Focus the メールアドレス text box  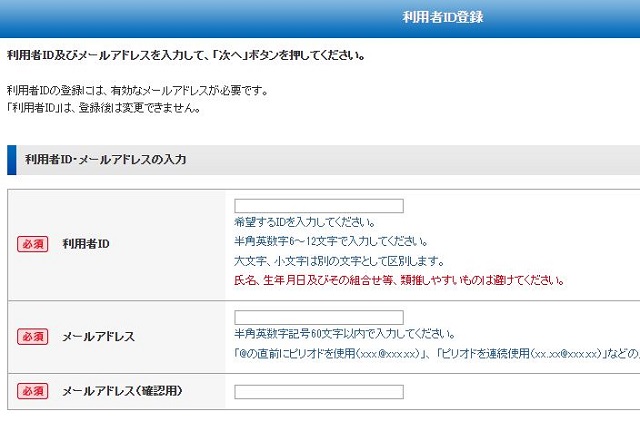pyautogui.click(x=318, y=317)
